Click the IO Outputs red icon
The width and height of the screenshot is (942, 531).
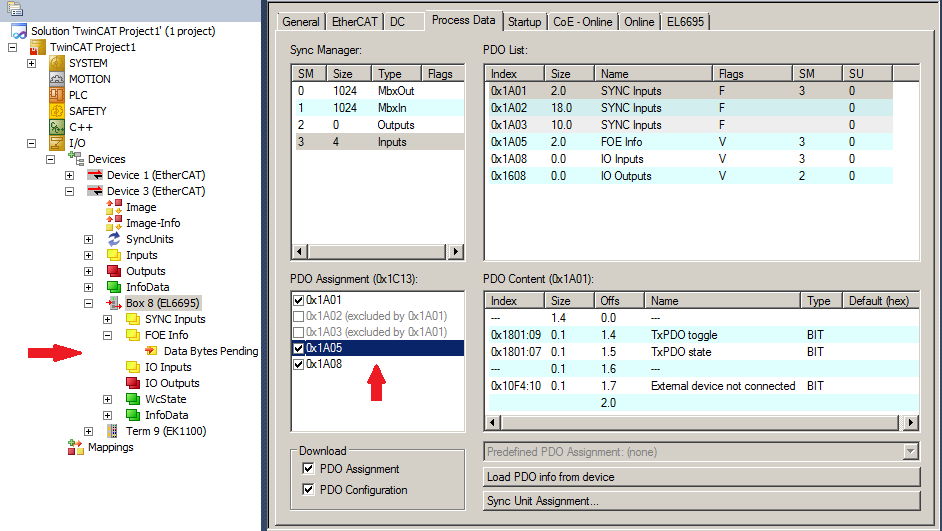click(x=133, y=383)
